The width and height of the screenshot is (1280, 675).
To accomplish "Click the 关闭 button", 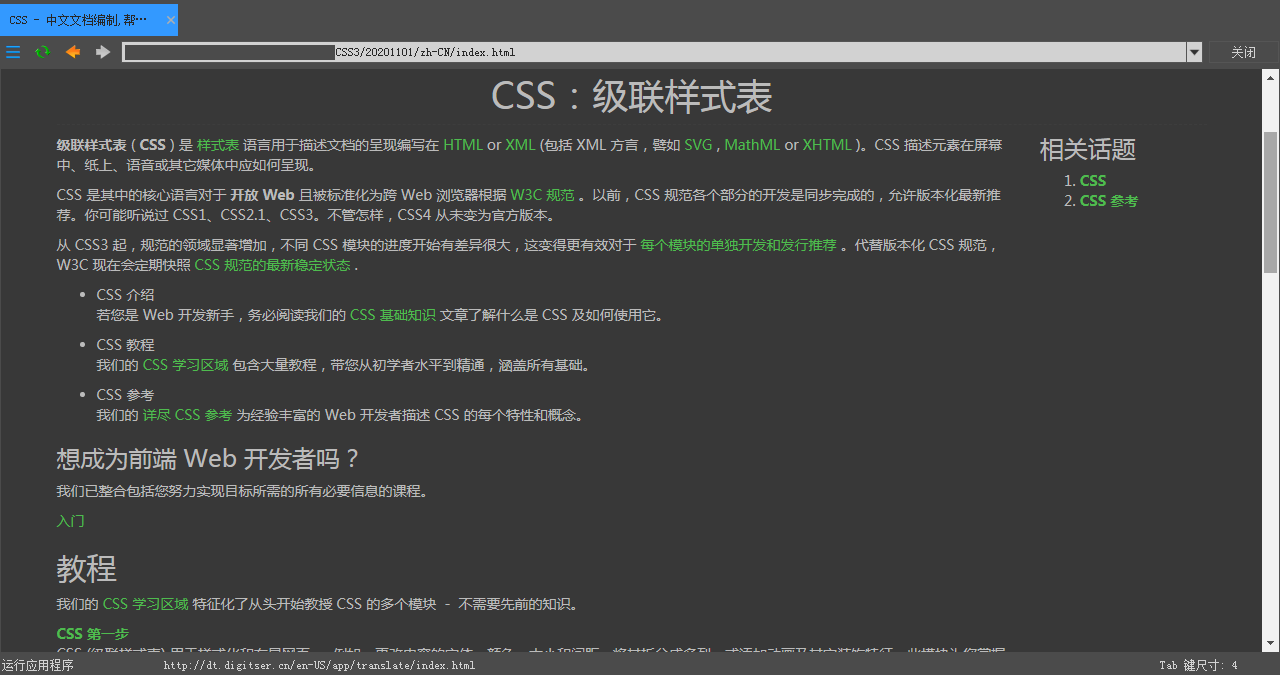I will point(1243,52).
